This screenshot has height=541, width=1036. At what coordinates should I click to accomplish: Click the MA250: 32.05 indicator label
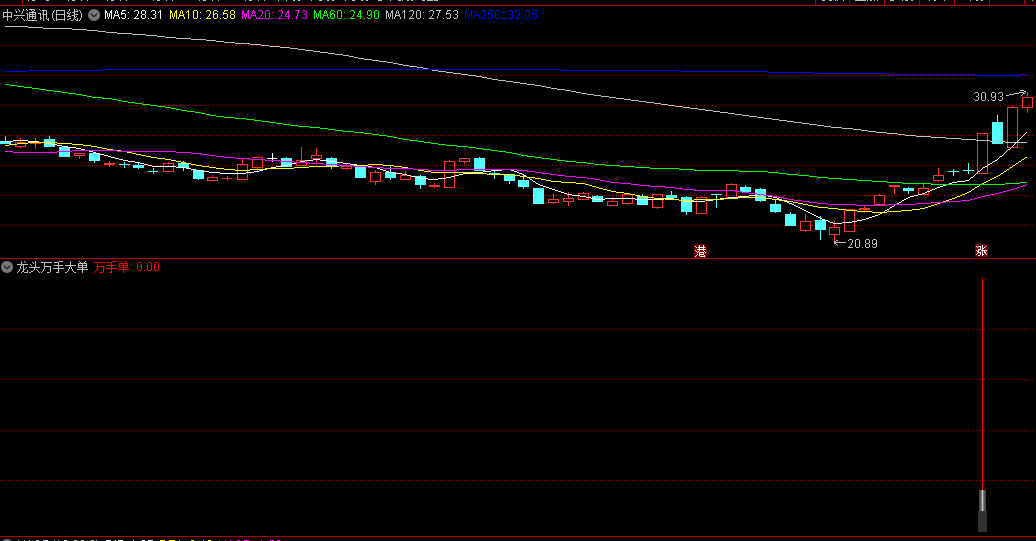501,15
